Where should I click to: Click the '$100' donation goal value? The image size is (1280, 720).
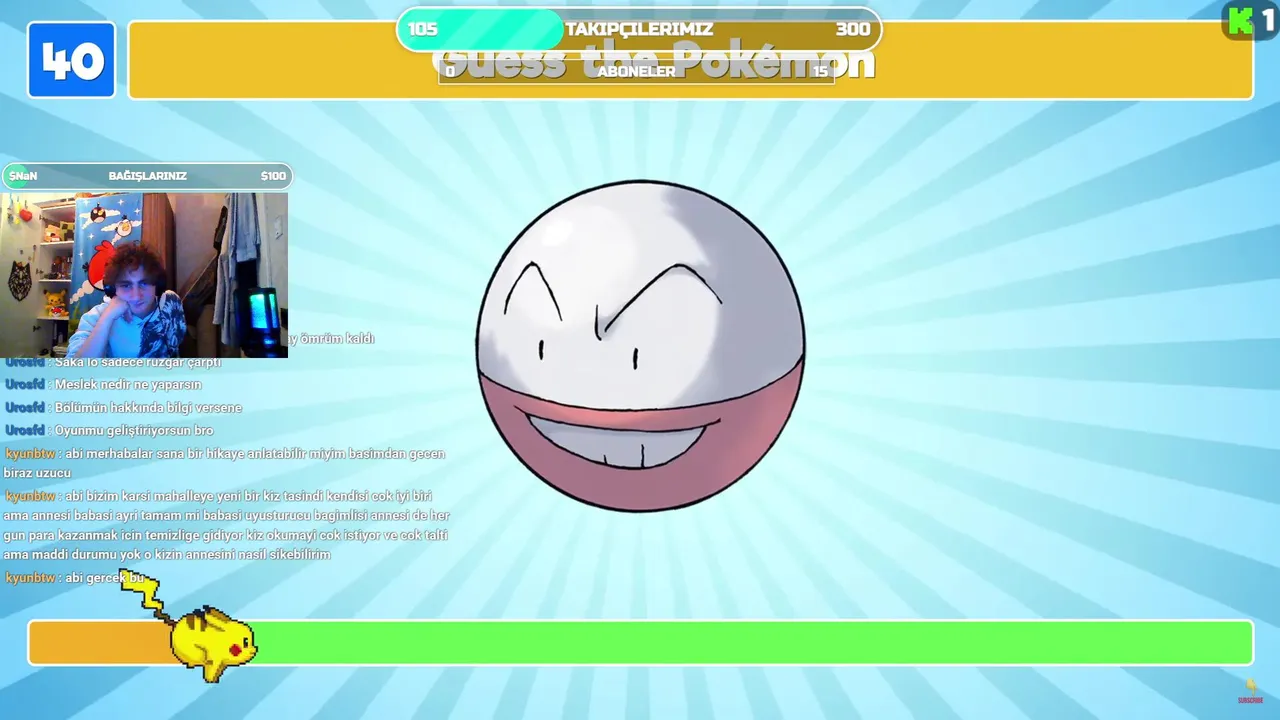[273, 176]
